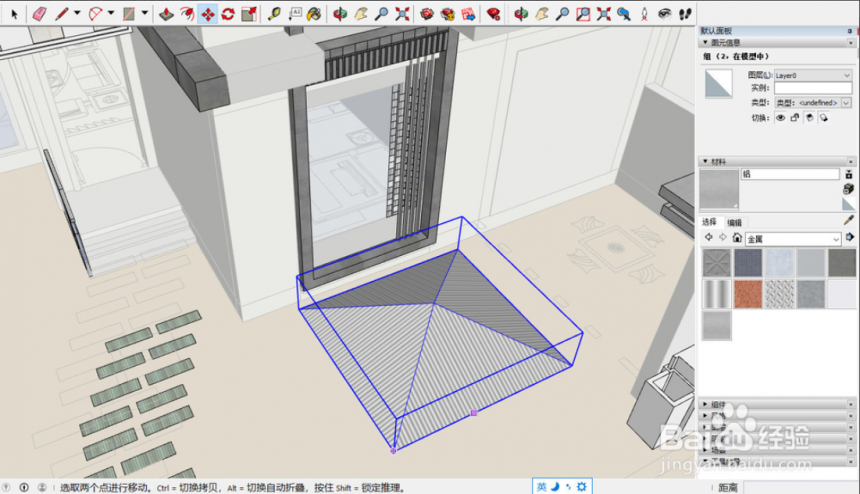Toggle the Receive Shadows option
The image size is (860, 494).
pos(809,118)
